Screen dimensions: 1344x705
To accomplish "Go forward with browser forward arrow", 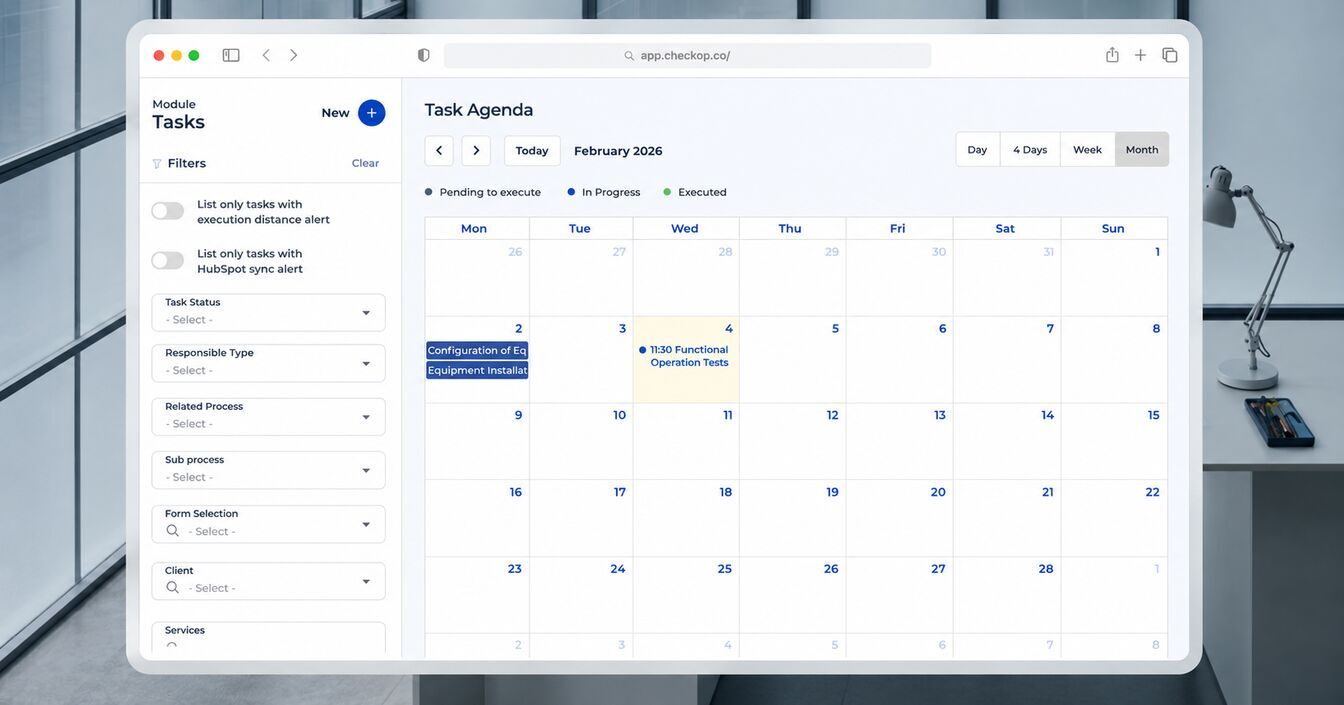I will [x=293, y=55].
